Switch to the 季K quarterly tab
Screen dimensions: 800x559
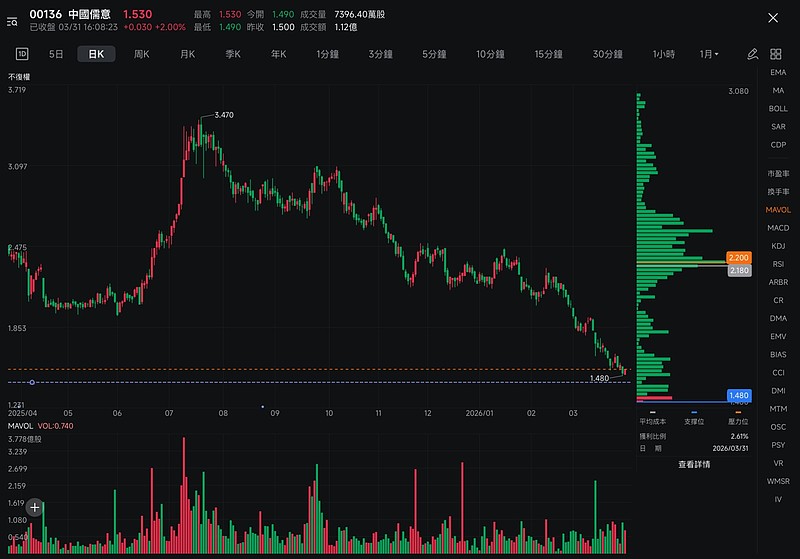tap(233, 54)
